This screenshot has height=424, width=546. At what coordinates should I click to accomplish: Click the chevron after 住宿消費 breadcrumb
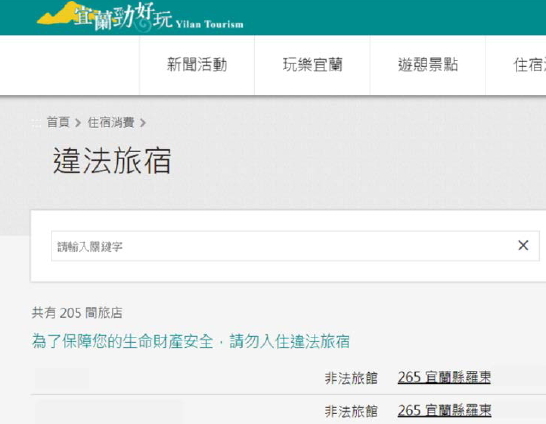coord(142,123)
